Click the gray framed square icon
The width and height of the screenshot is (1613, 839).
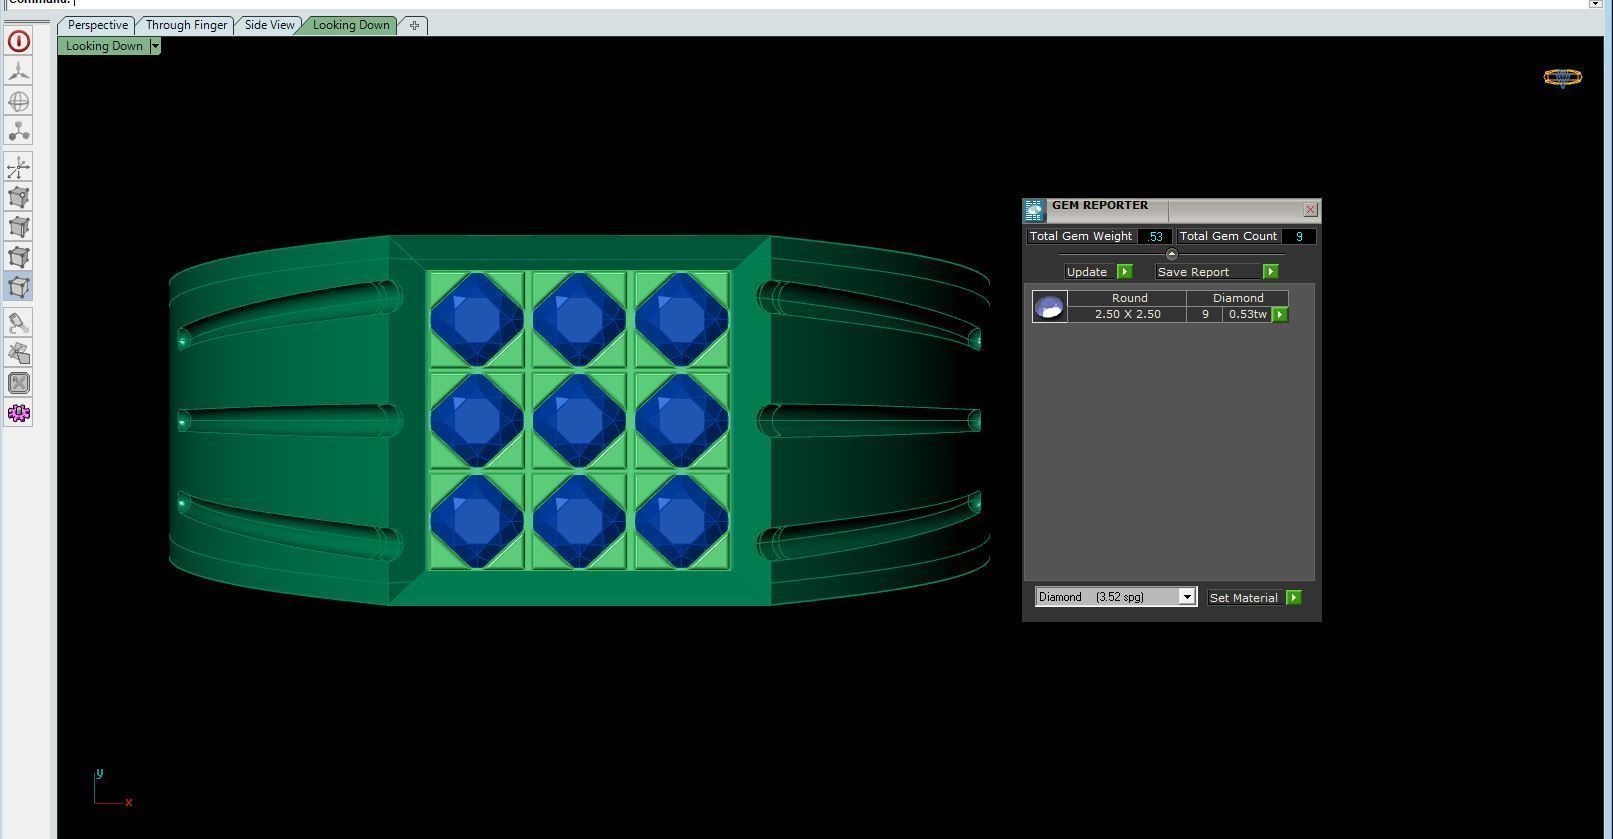pos(18,383)
